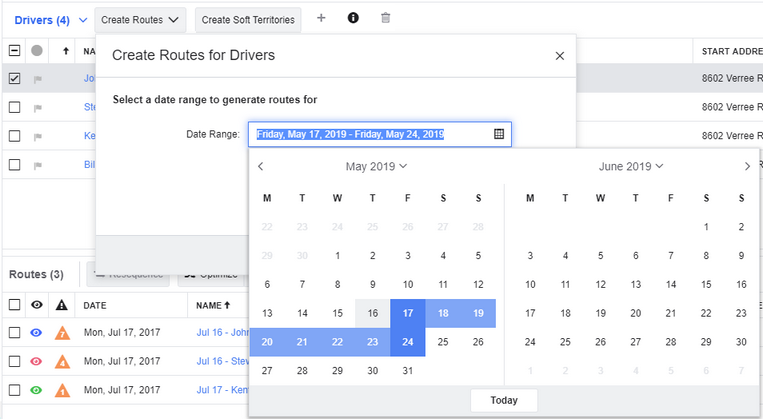The width and height of the screenshot is (763, 419).
Task: Toggle select-all checkbox in Drivers table header
Action: coord(15,50)
